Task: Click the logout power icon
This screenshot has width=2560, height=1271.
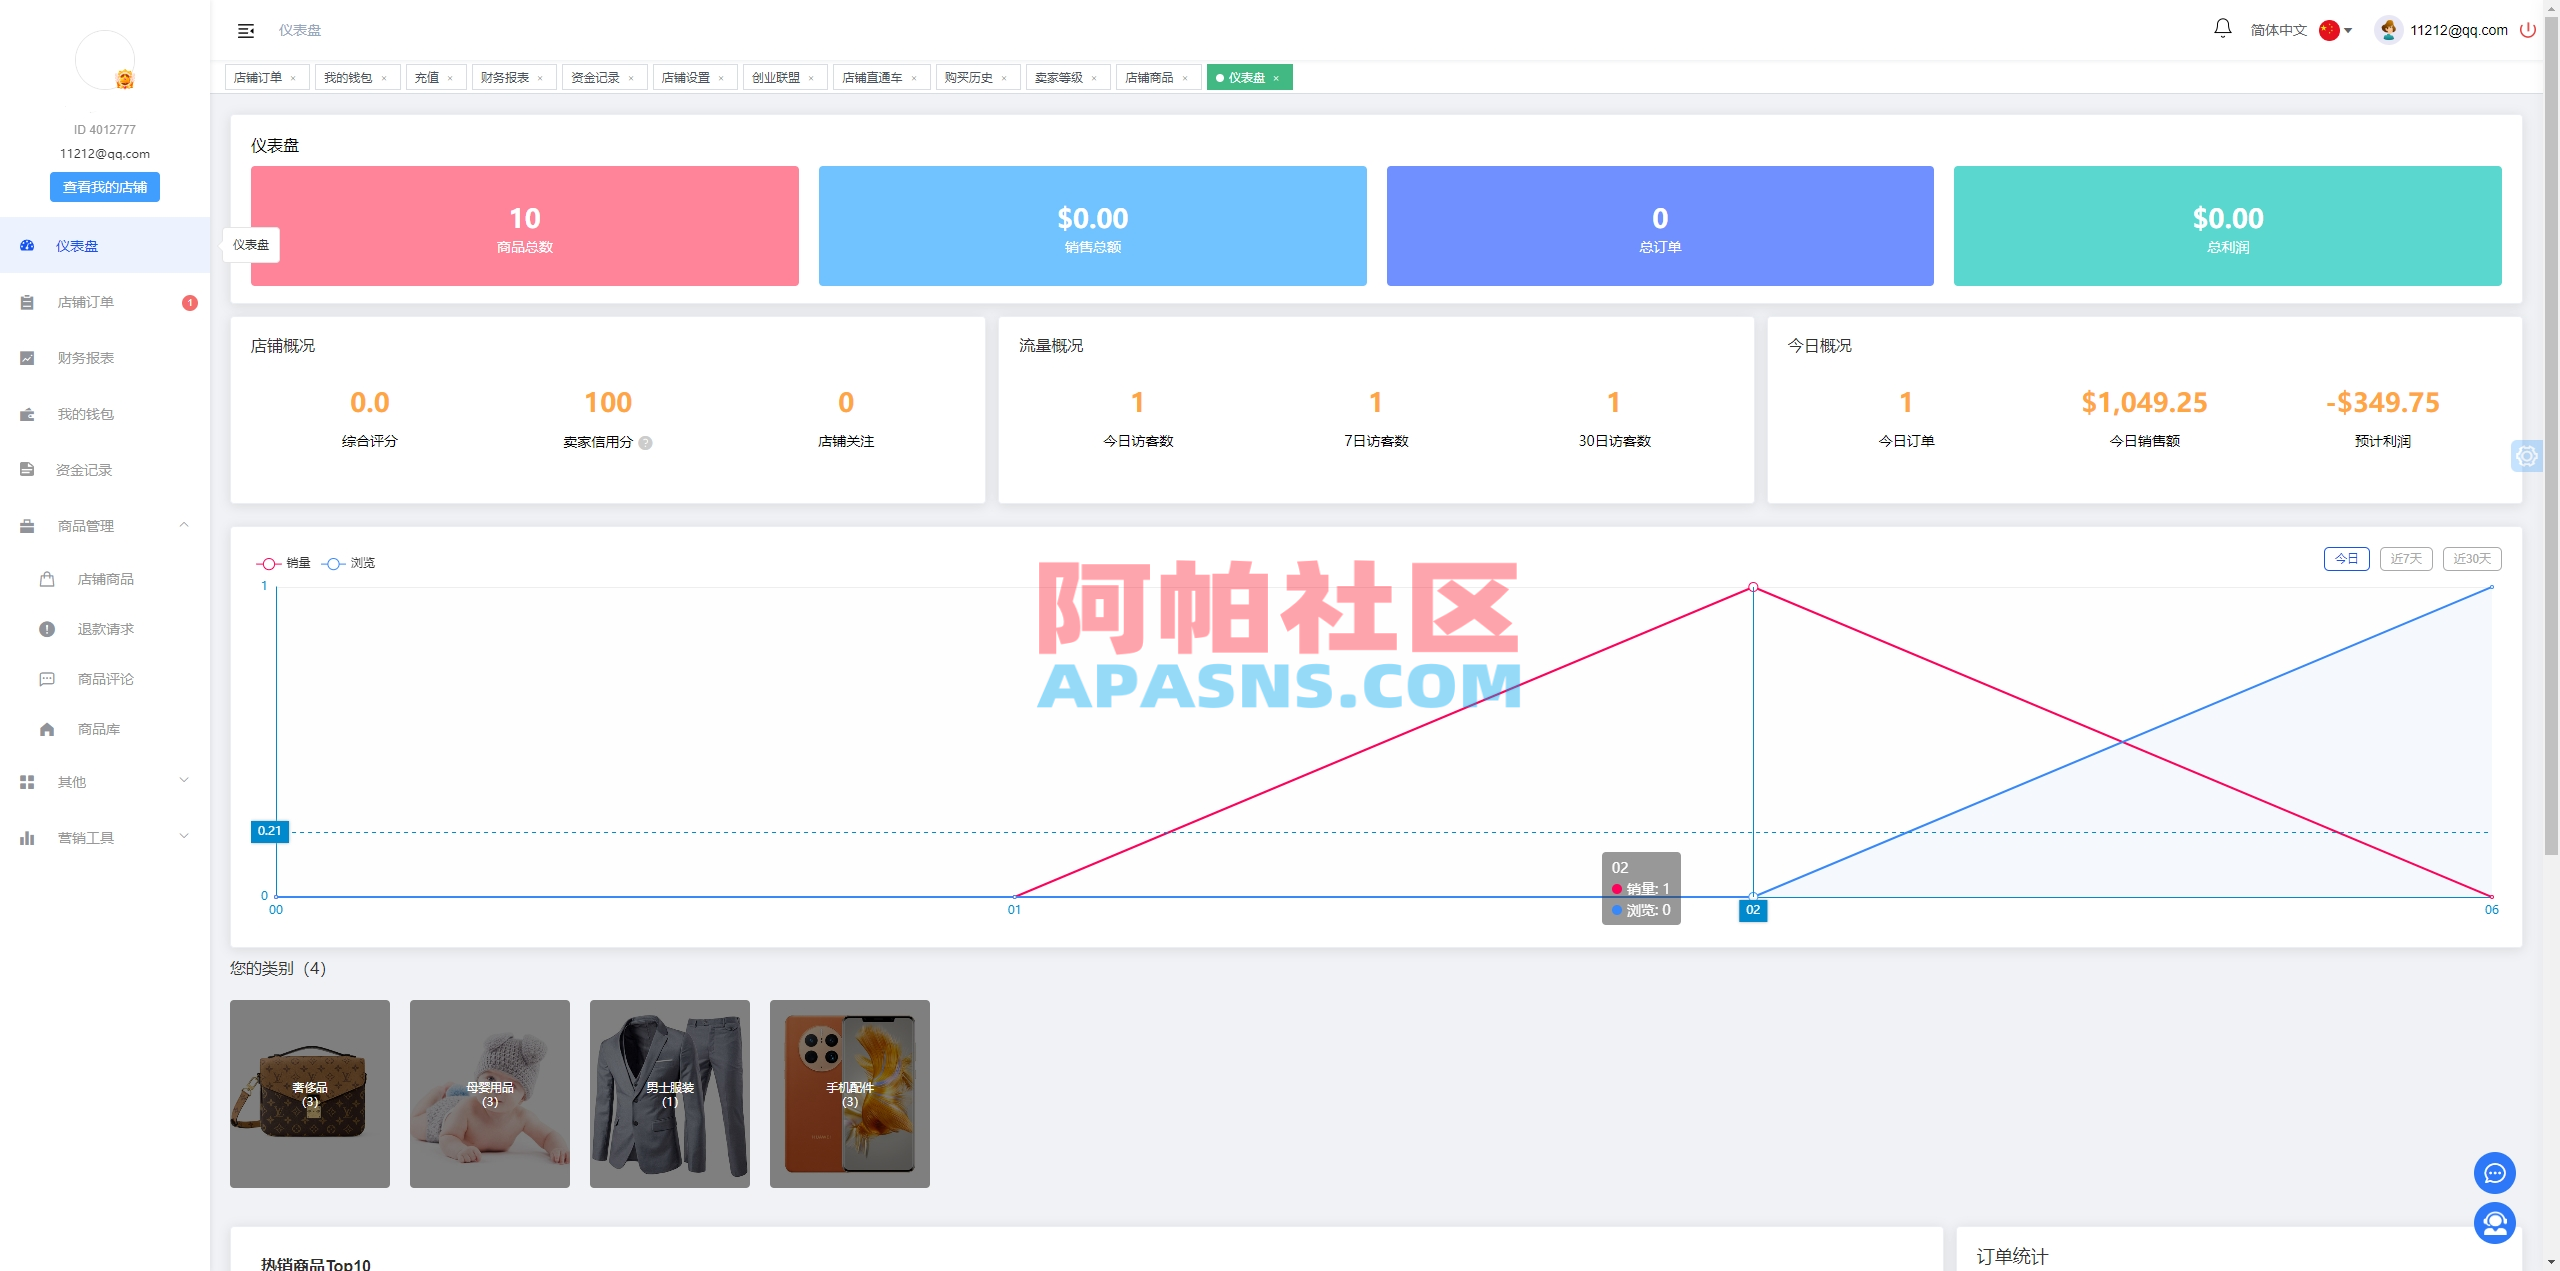Action: point(2528,29)
